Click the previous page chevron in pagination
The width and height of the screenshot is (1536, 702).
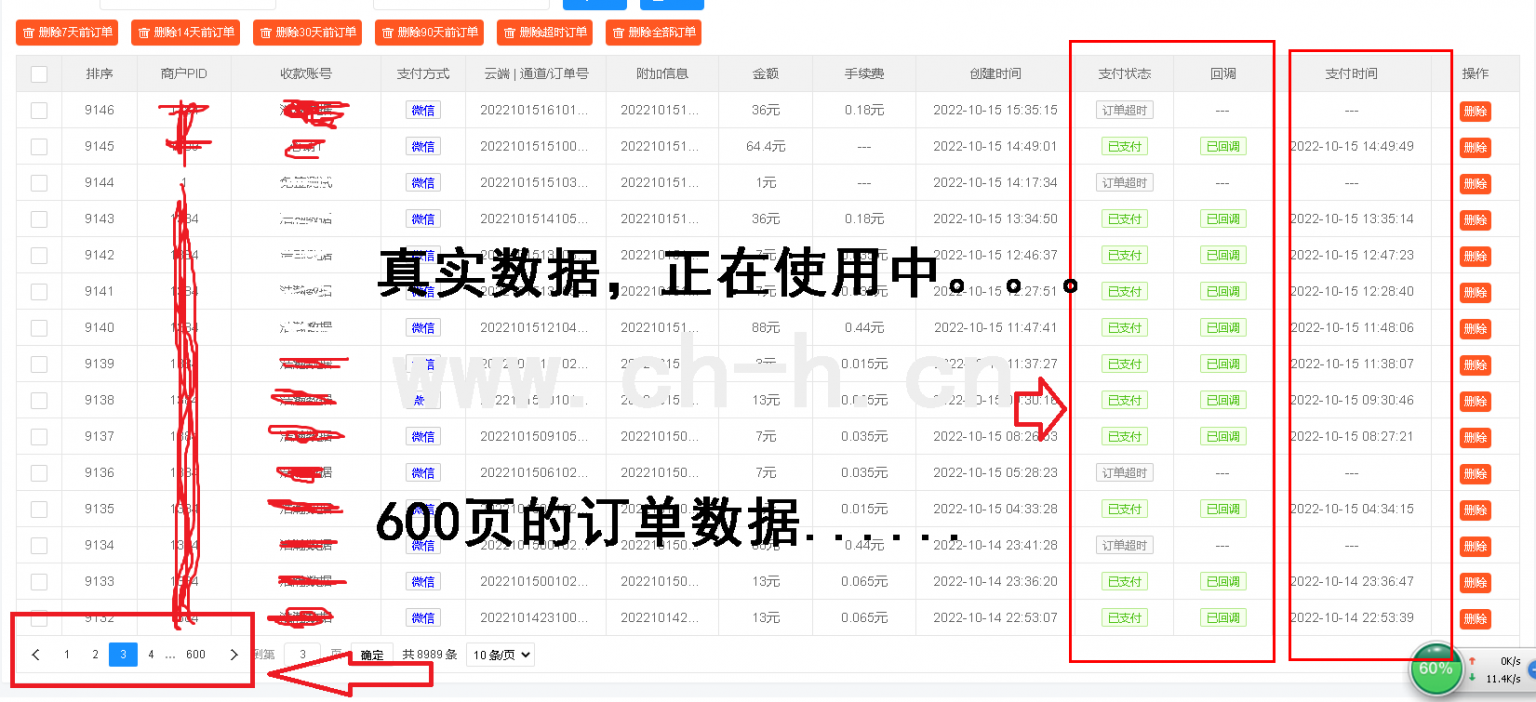pyautogui.click(x=36, y=655)
